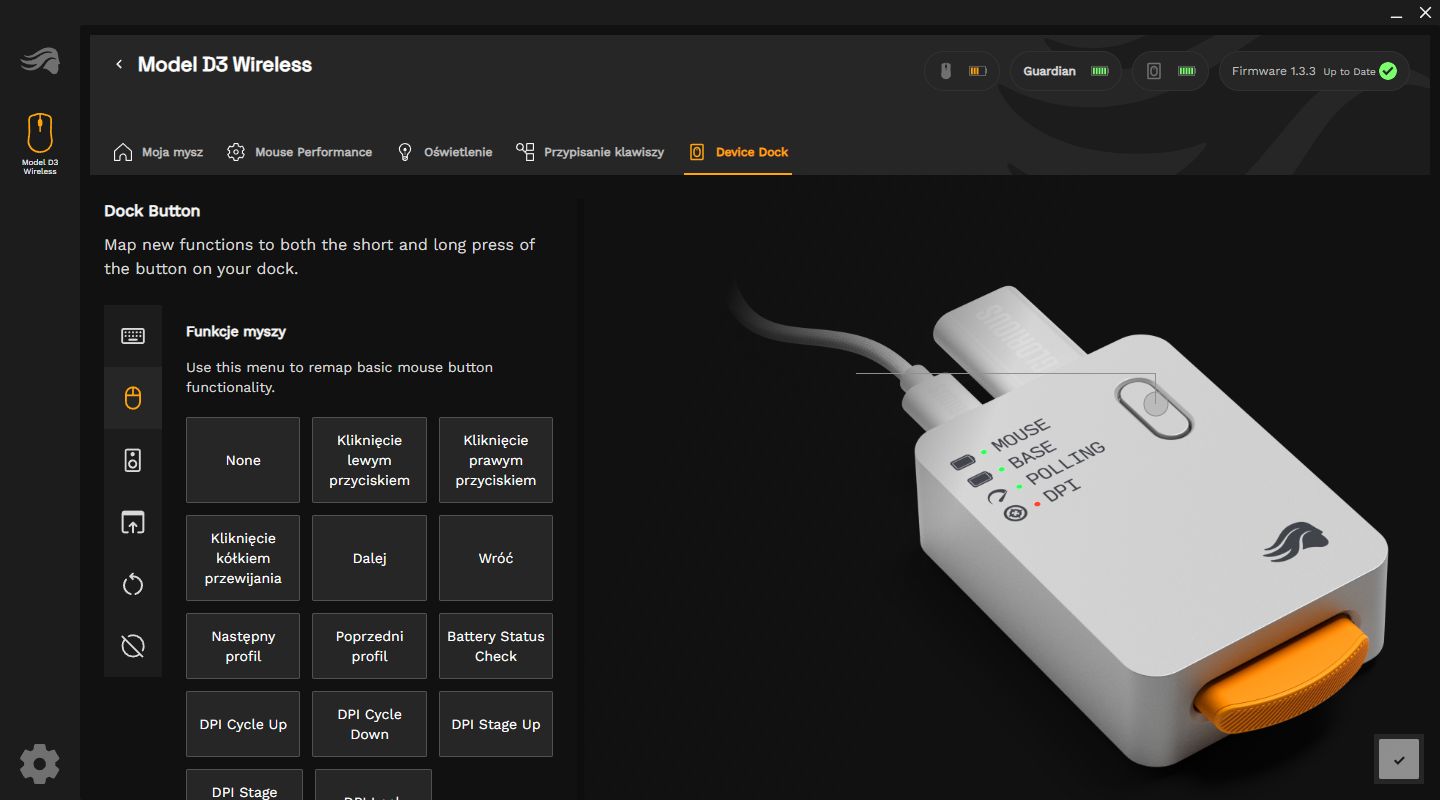Select the circular arrow cycle category icon
The image size is (1440, 800).
point(133,585)
